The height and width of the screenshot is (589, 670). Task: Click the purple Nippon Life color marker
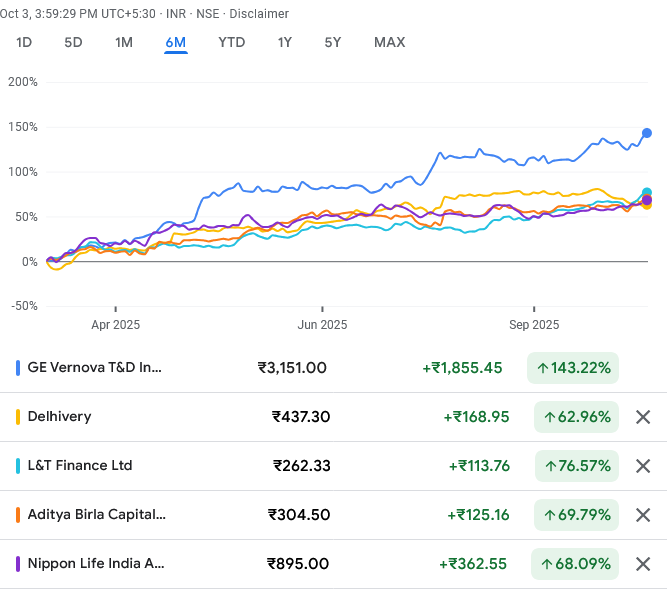coord(18,564)
